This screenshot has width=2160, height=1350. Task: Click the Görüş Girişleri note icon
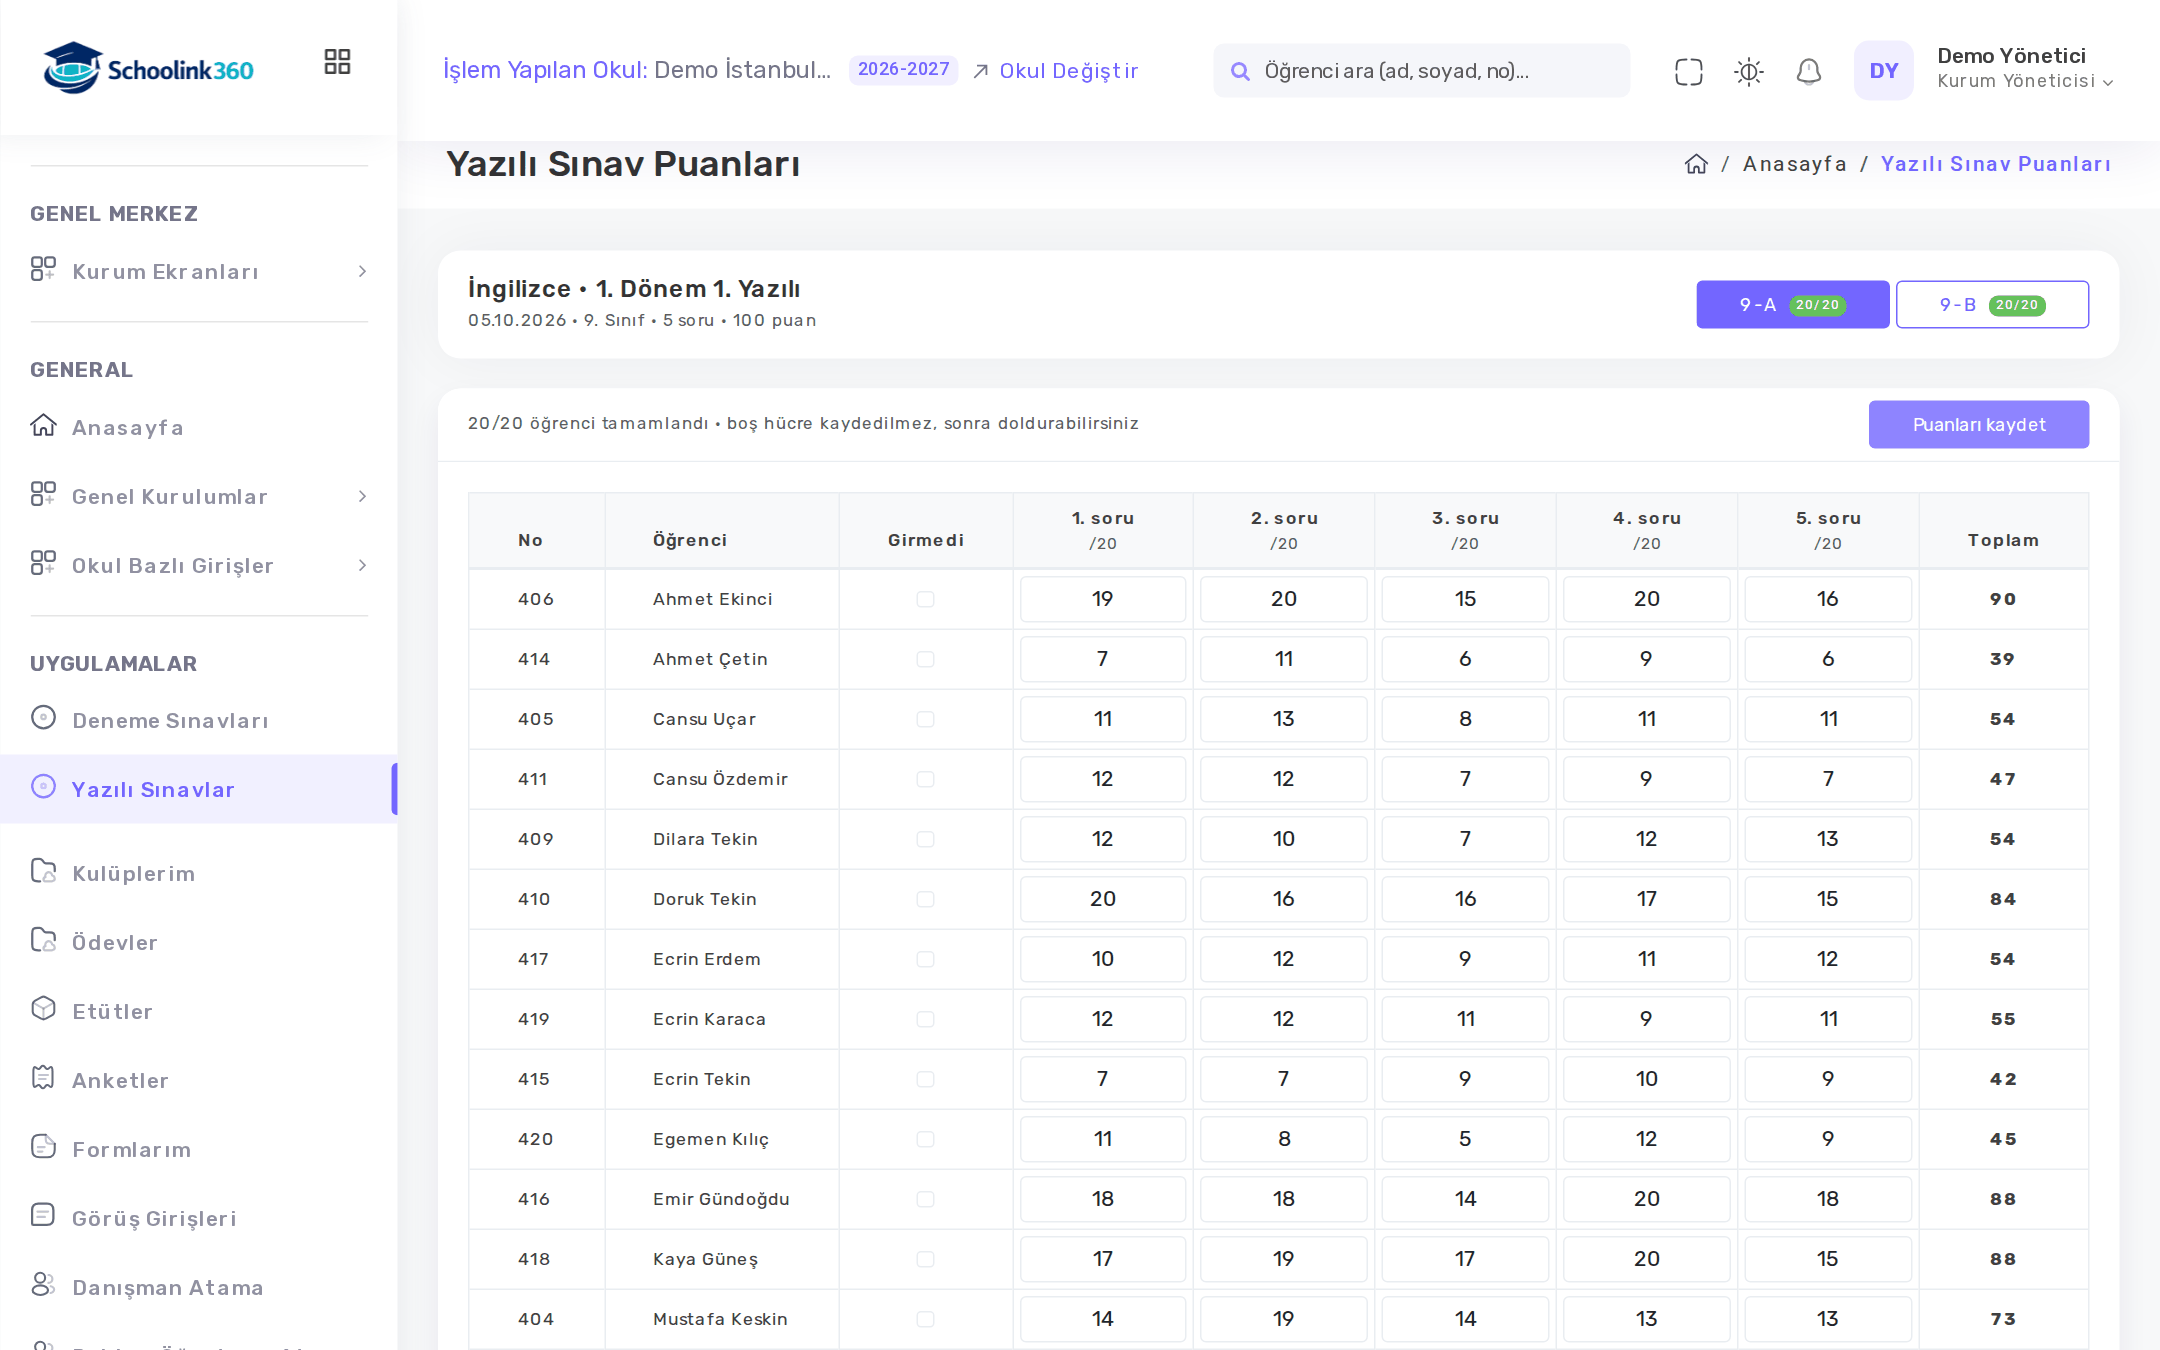coord(43,1216)
